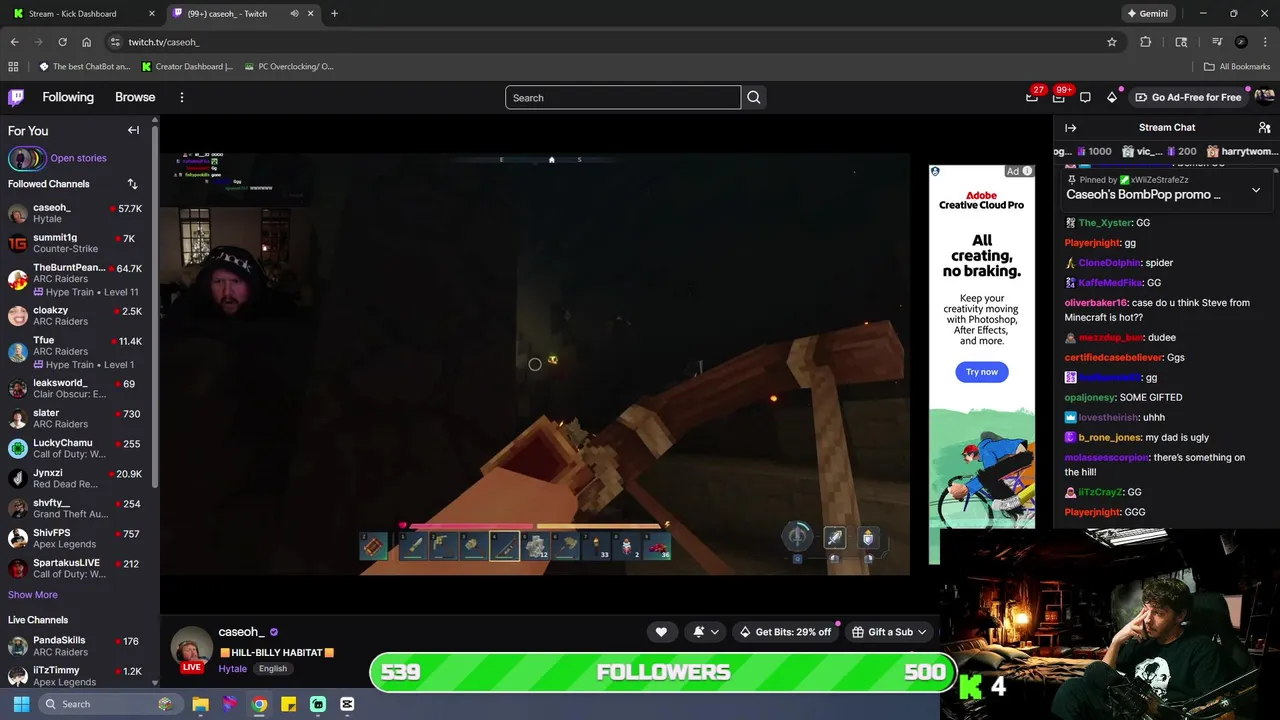Expand the Gift a Sub chevron
This screenshot has height=720, width=1280.
(x=922, y=632)
